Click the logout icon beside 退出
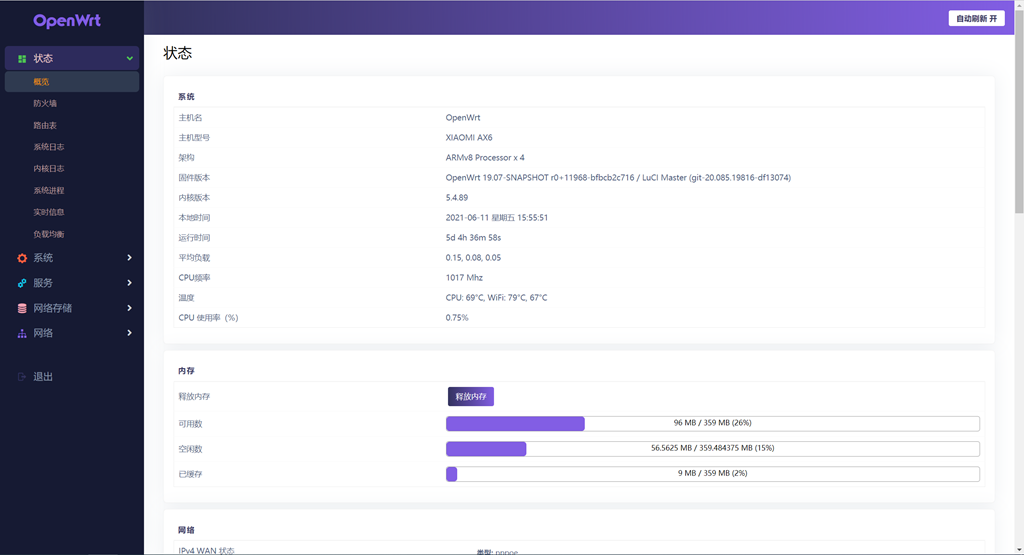The image size is (1024, 555). [x=22, y=377]
